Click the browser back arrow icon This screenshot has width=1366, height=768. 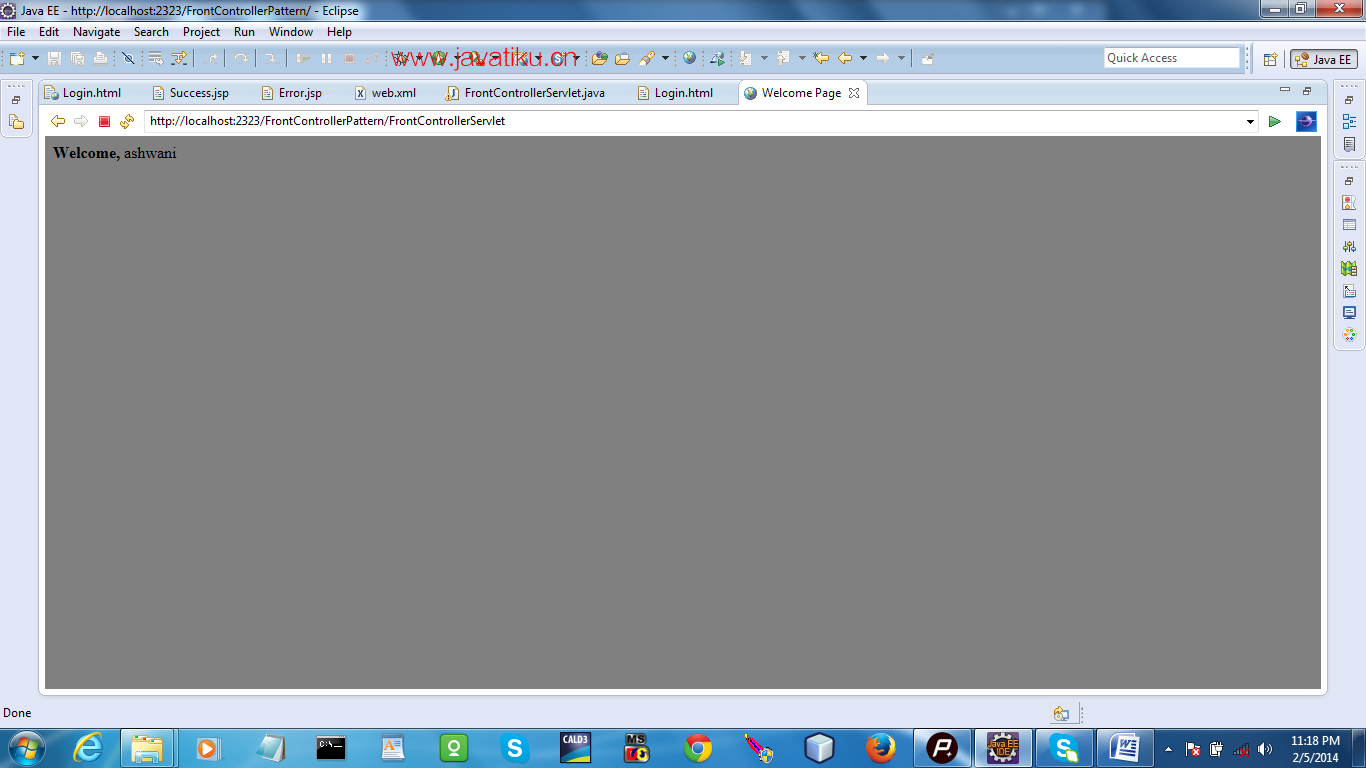pos(58,122)
